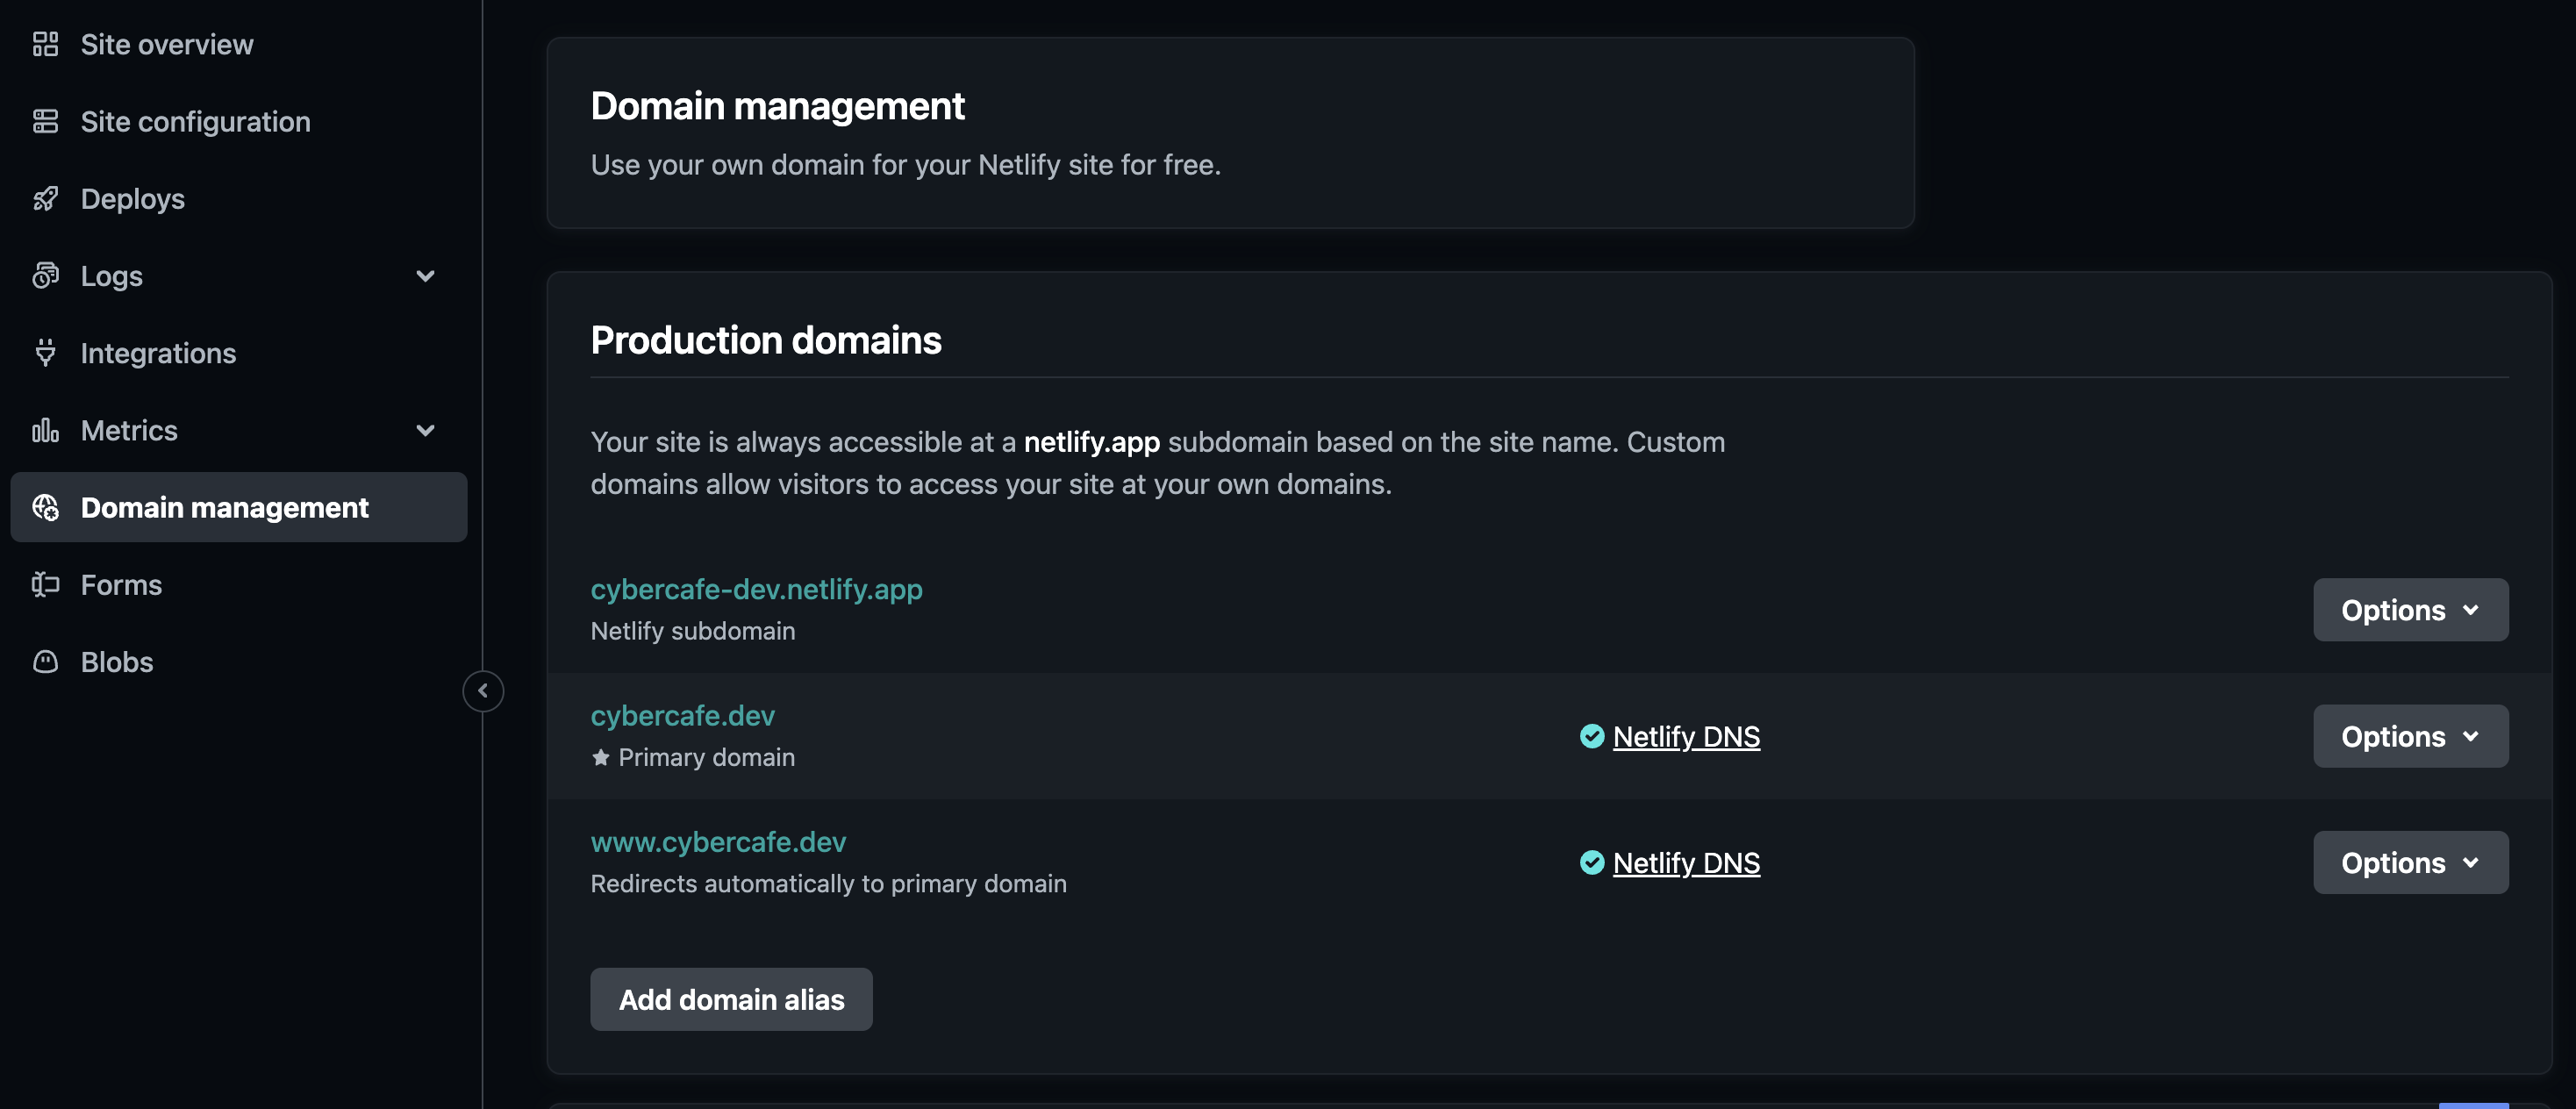This screenshot has width=2576, height=1109.
Task: Open the cybercafe.dev domain link
Action: pos(682,715)
